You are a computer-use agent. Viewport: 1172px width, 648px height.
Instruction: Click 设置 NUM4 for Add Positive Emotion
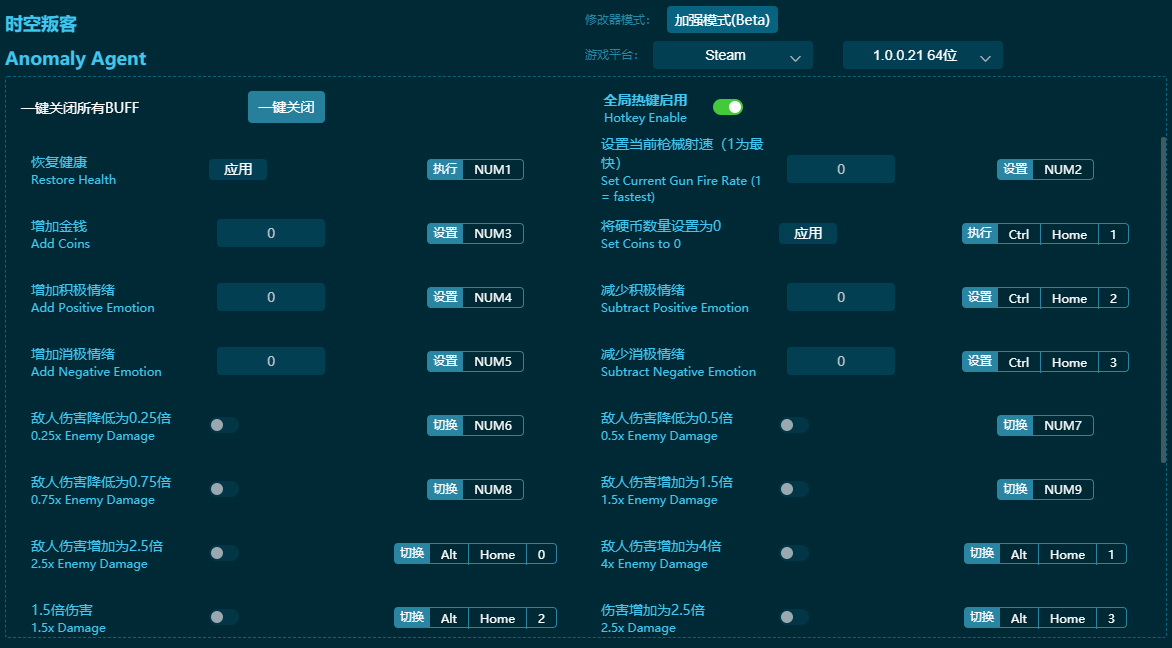[474, 297]
